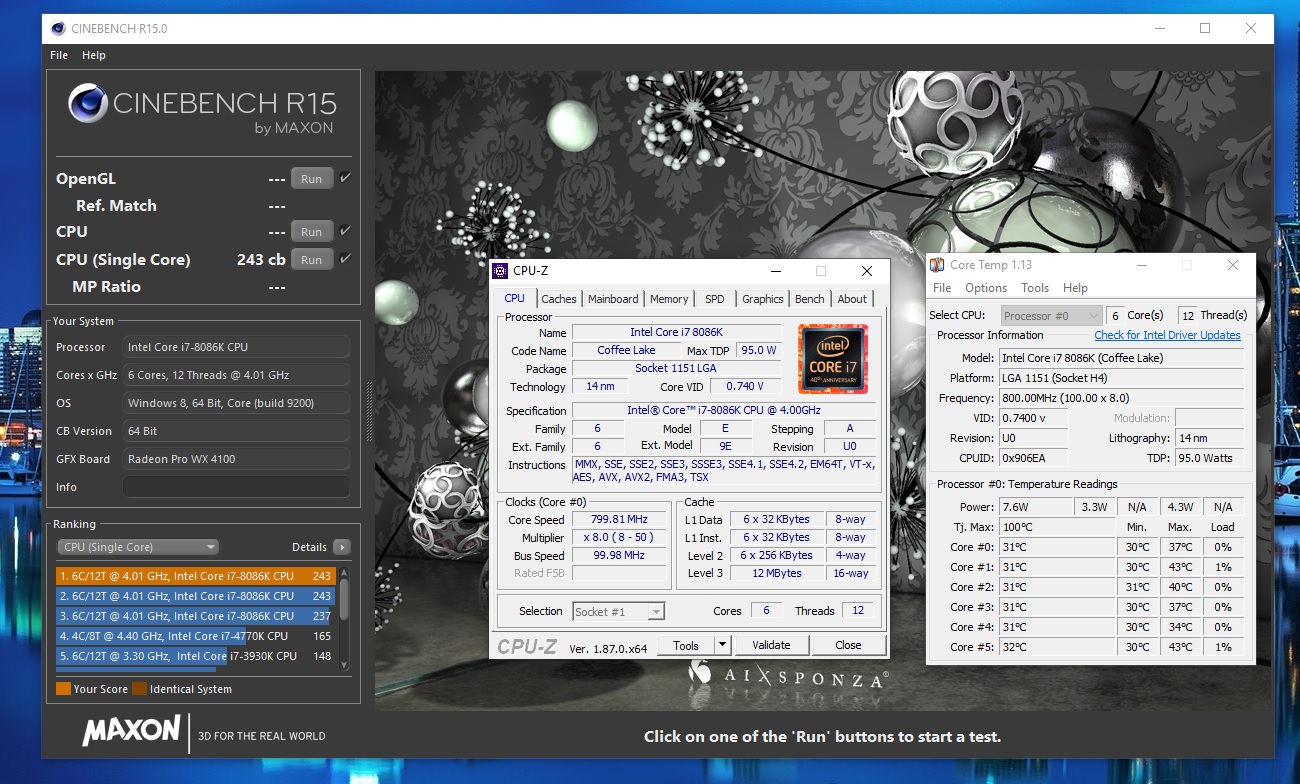Screen dimensions: 1300x784
Task: Click the Cinebench R15 title bar icon
Action: coord(58,28)
